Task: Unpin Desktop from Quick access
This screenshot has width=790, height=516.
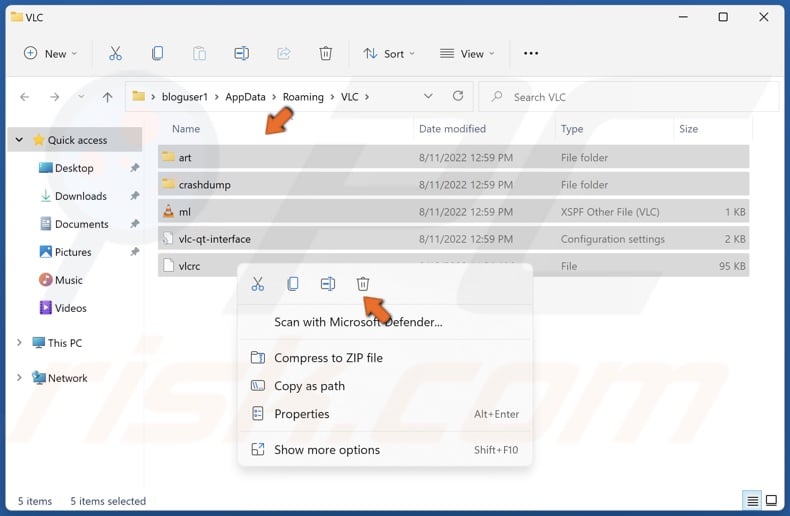Action: point(135,168)
